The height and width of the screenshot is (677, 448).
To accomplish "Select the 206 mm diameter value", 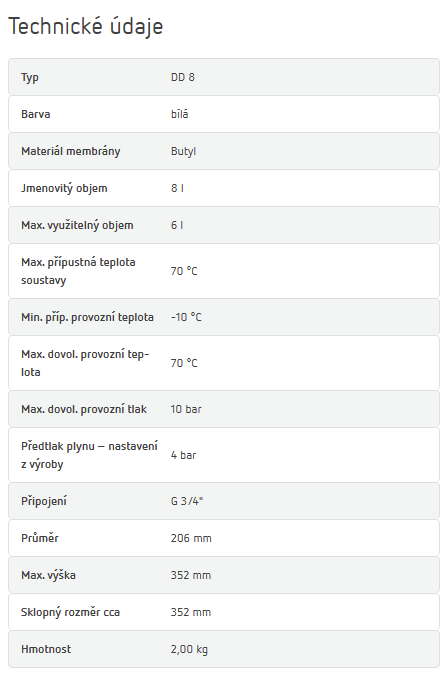I will pyautogui.click(x=191, y=538).
